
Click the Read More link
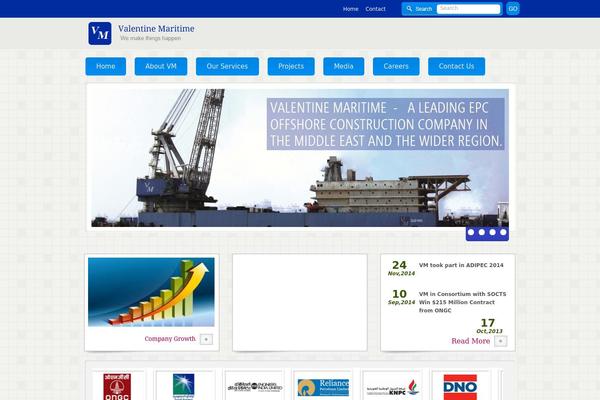(x=471, y=341)
